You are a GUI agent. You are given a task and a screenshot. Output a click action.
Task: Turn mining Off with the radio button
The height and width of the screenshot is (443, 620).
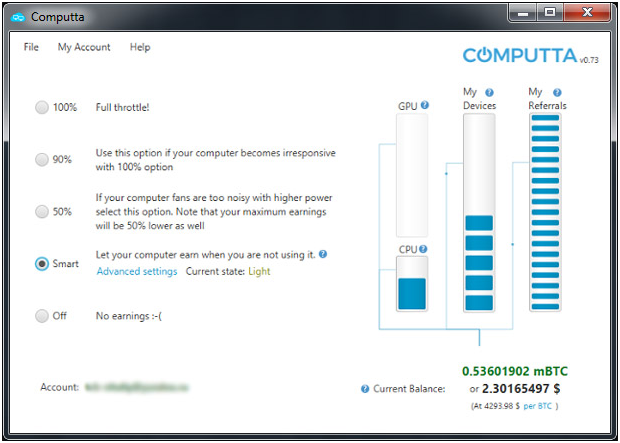point(42,316)
